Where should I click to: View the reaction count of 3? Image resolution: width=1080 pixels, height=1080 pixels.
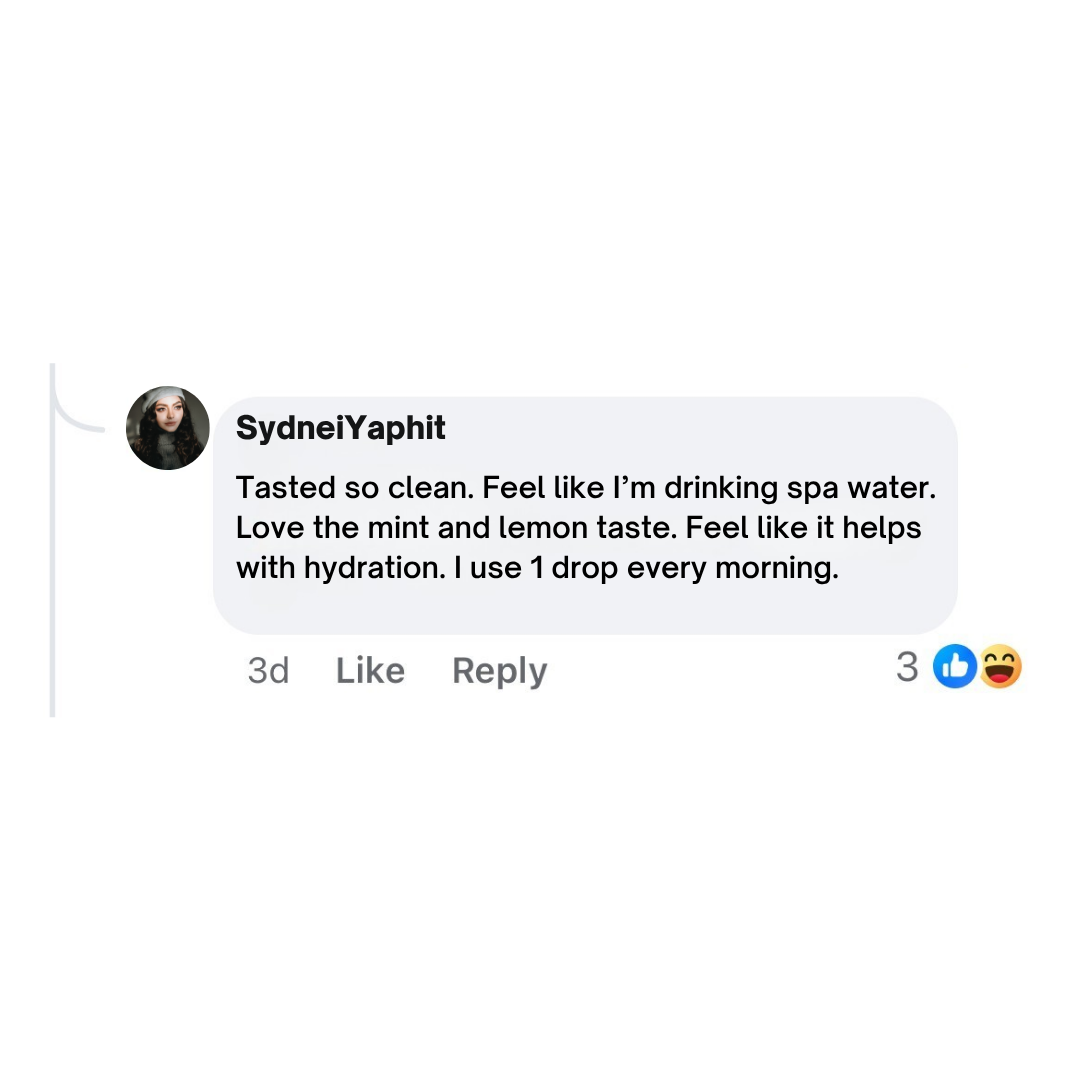coord(907,667)
